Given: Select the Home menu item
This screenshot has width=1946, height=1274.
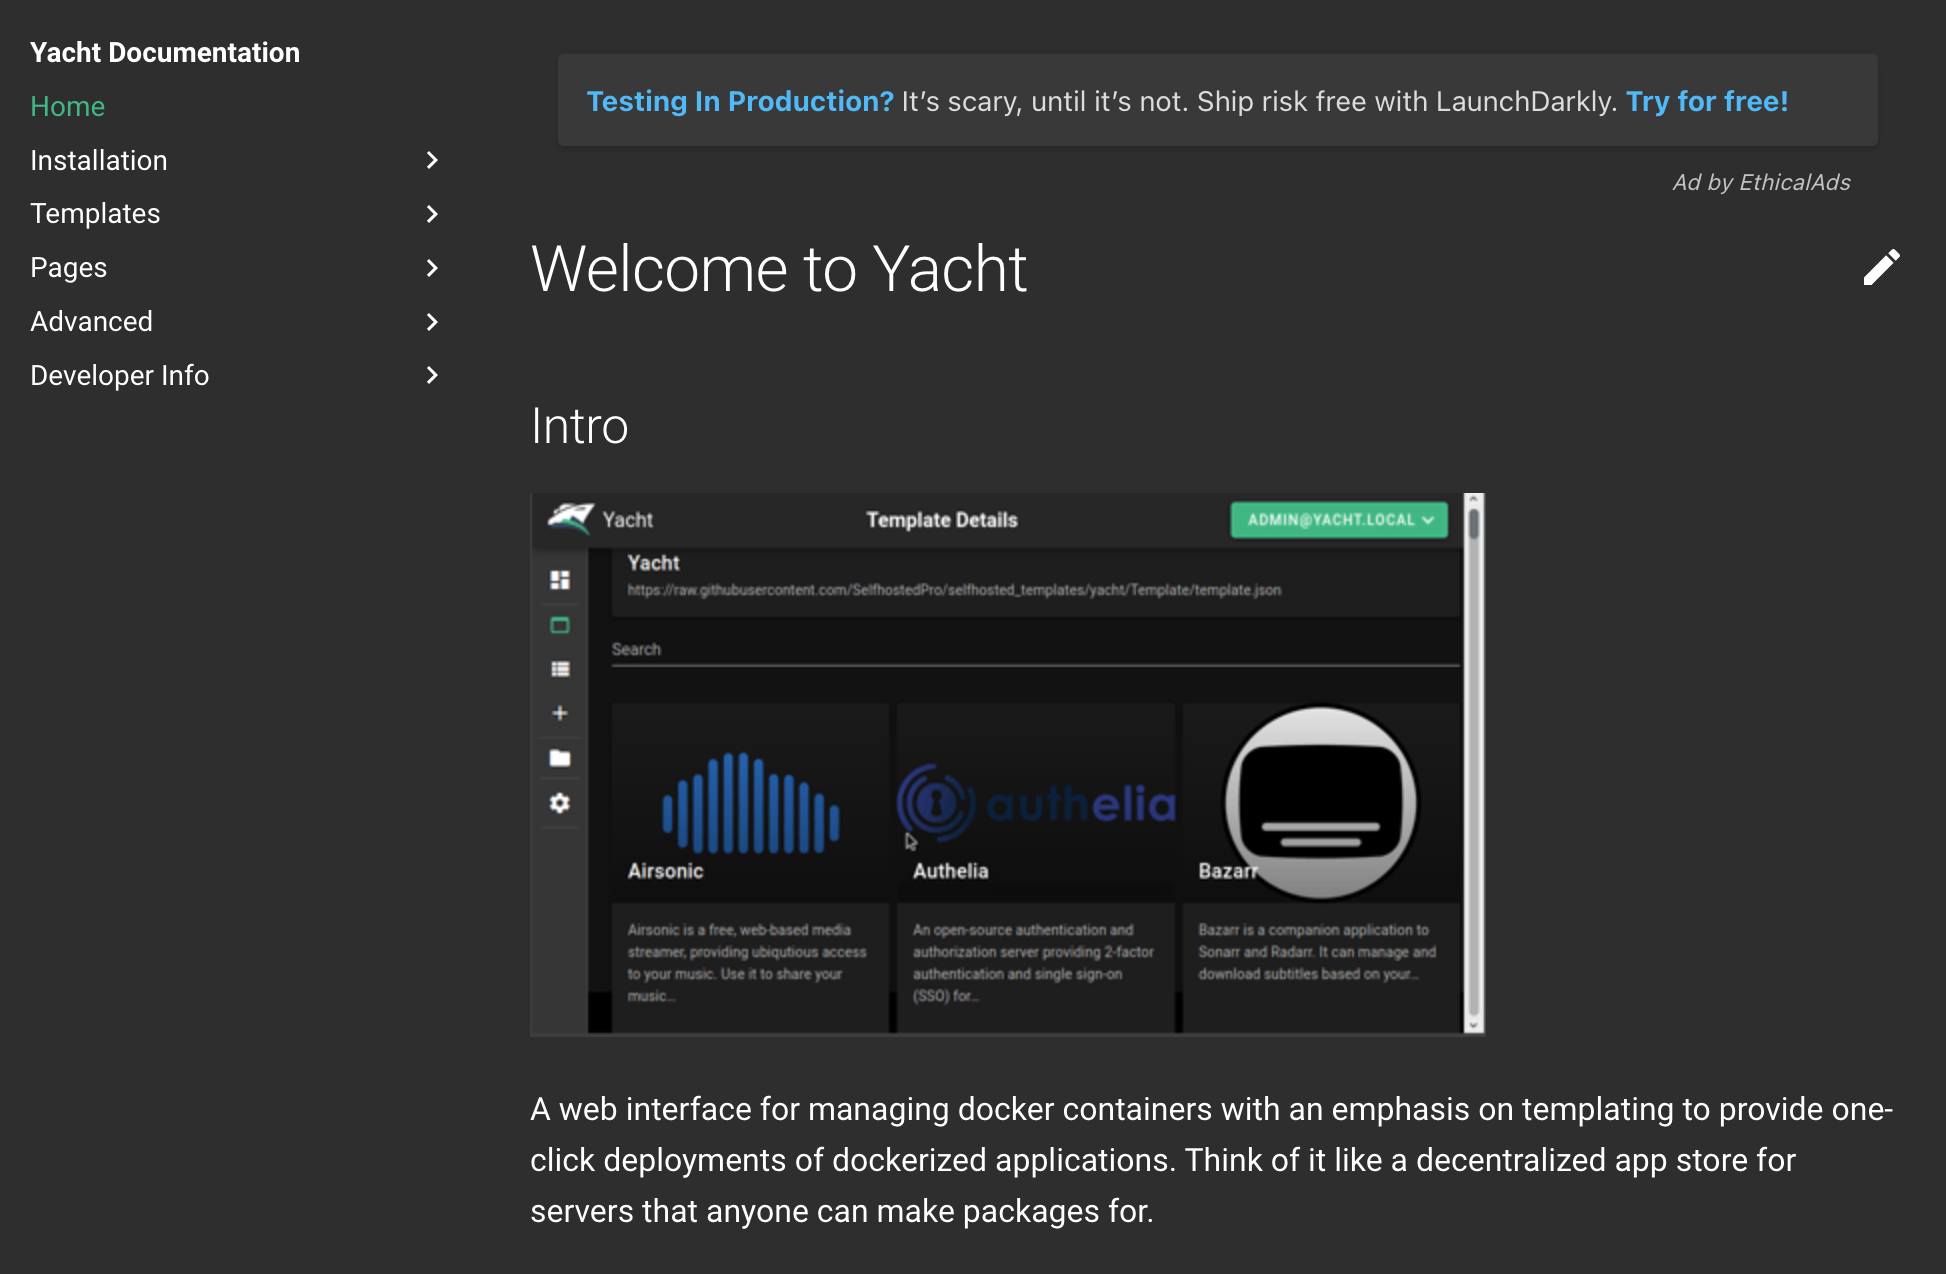Looking at the screenshot, I should [68, 104].
